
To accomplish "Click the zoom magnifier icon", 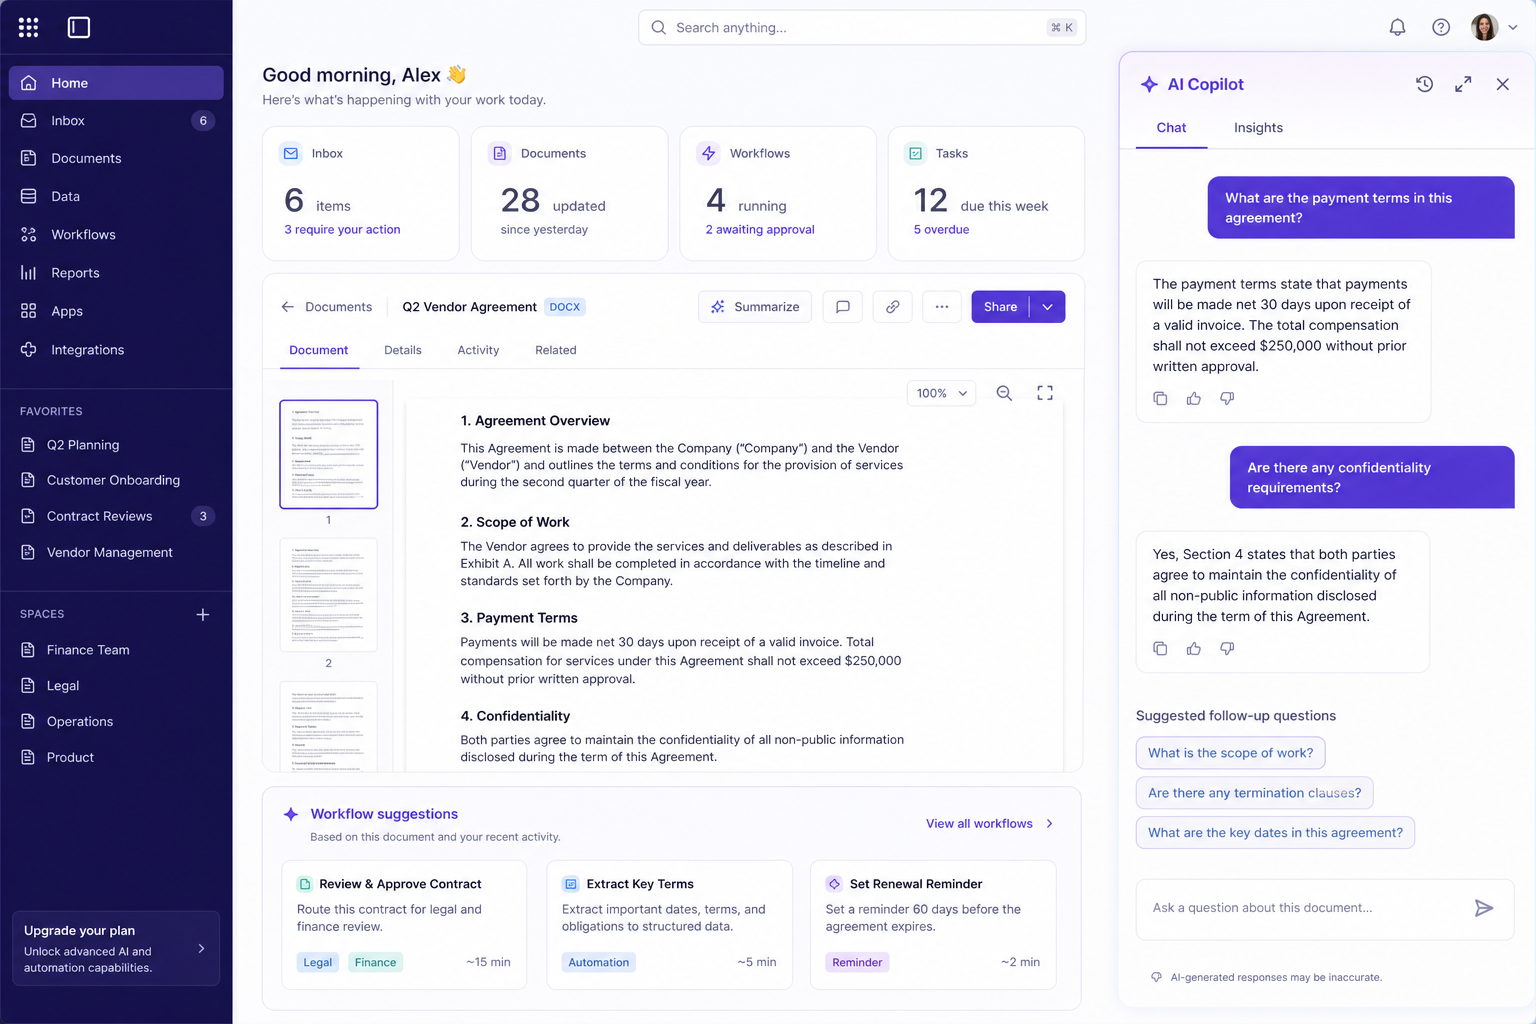I will click(1004, 393).
